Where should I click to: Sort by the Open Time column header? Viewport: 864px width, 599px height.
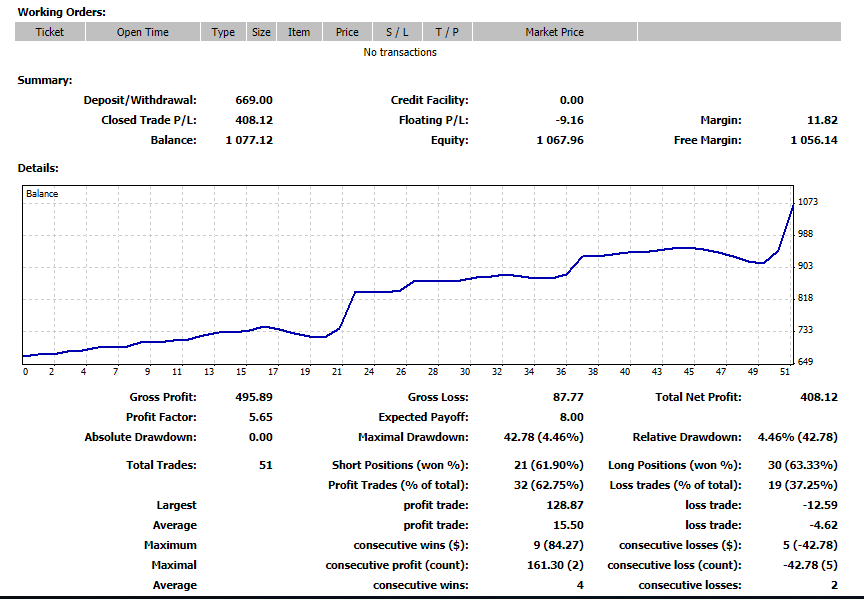click(143, 32)
